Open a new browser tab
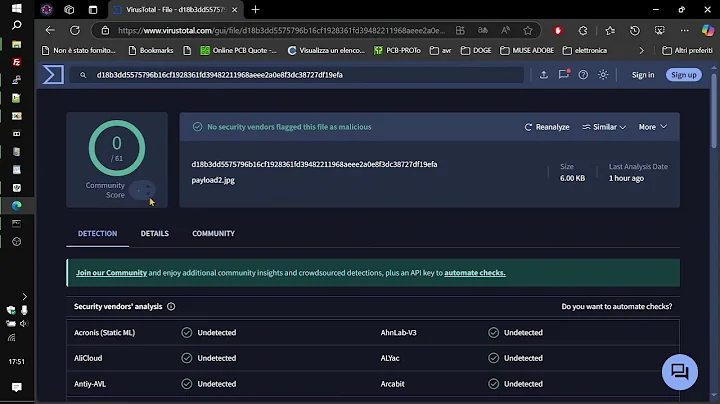Screen dimensions: 720x404 (255, 10)
